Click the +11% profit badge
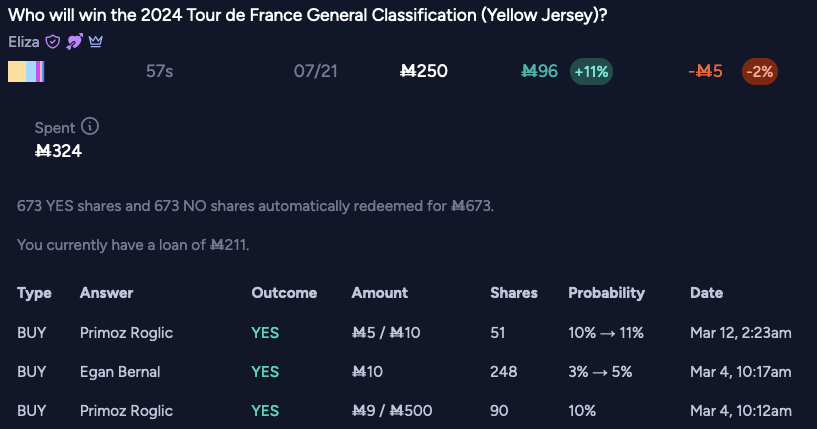 [x=591, y=71]
